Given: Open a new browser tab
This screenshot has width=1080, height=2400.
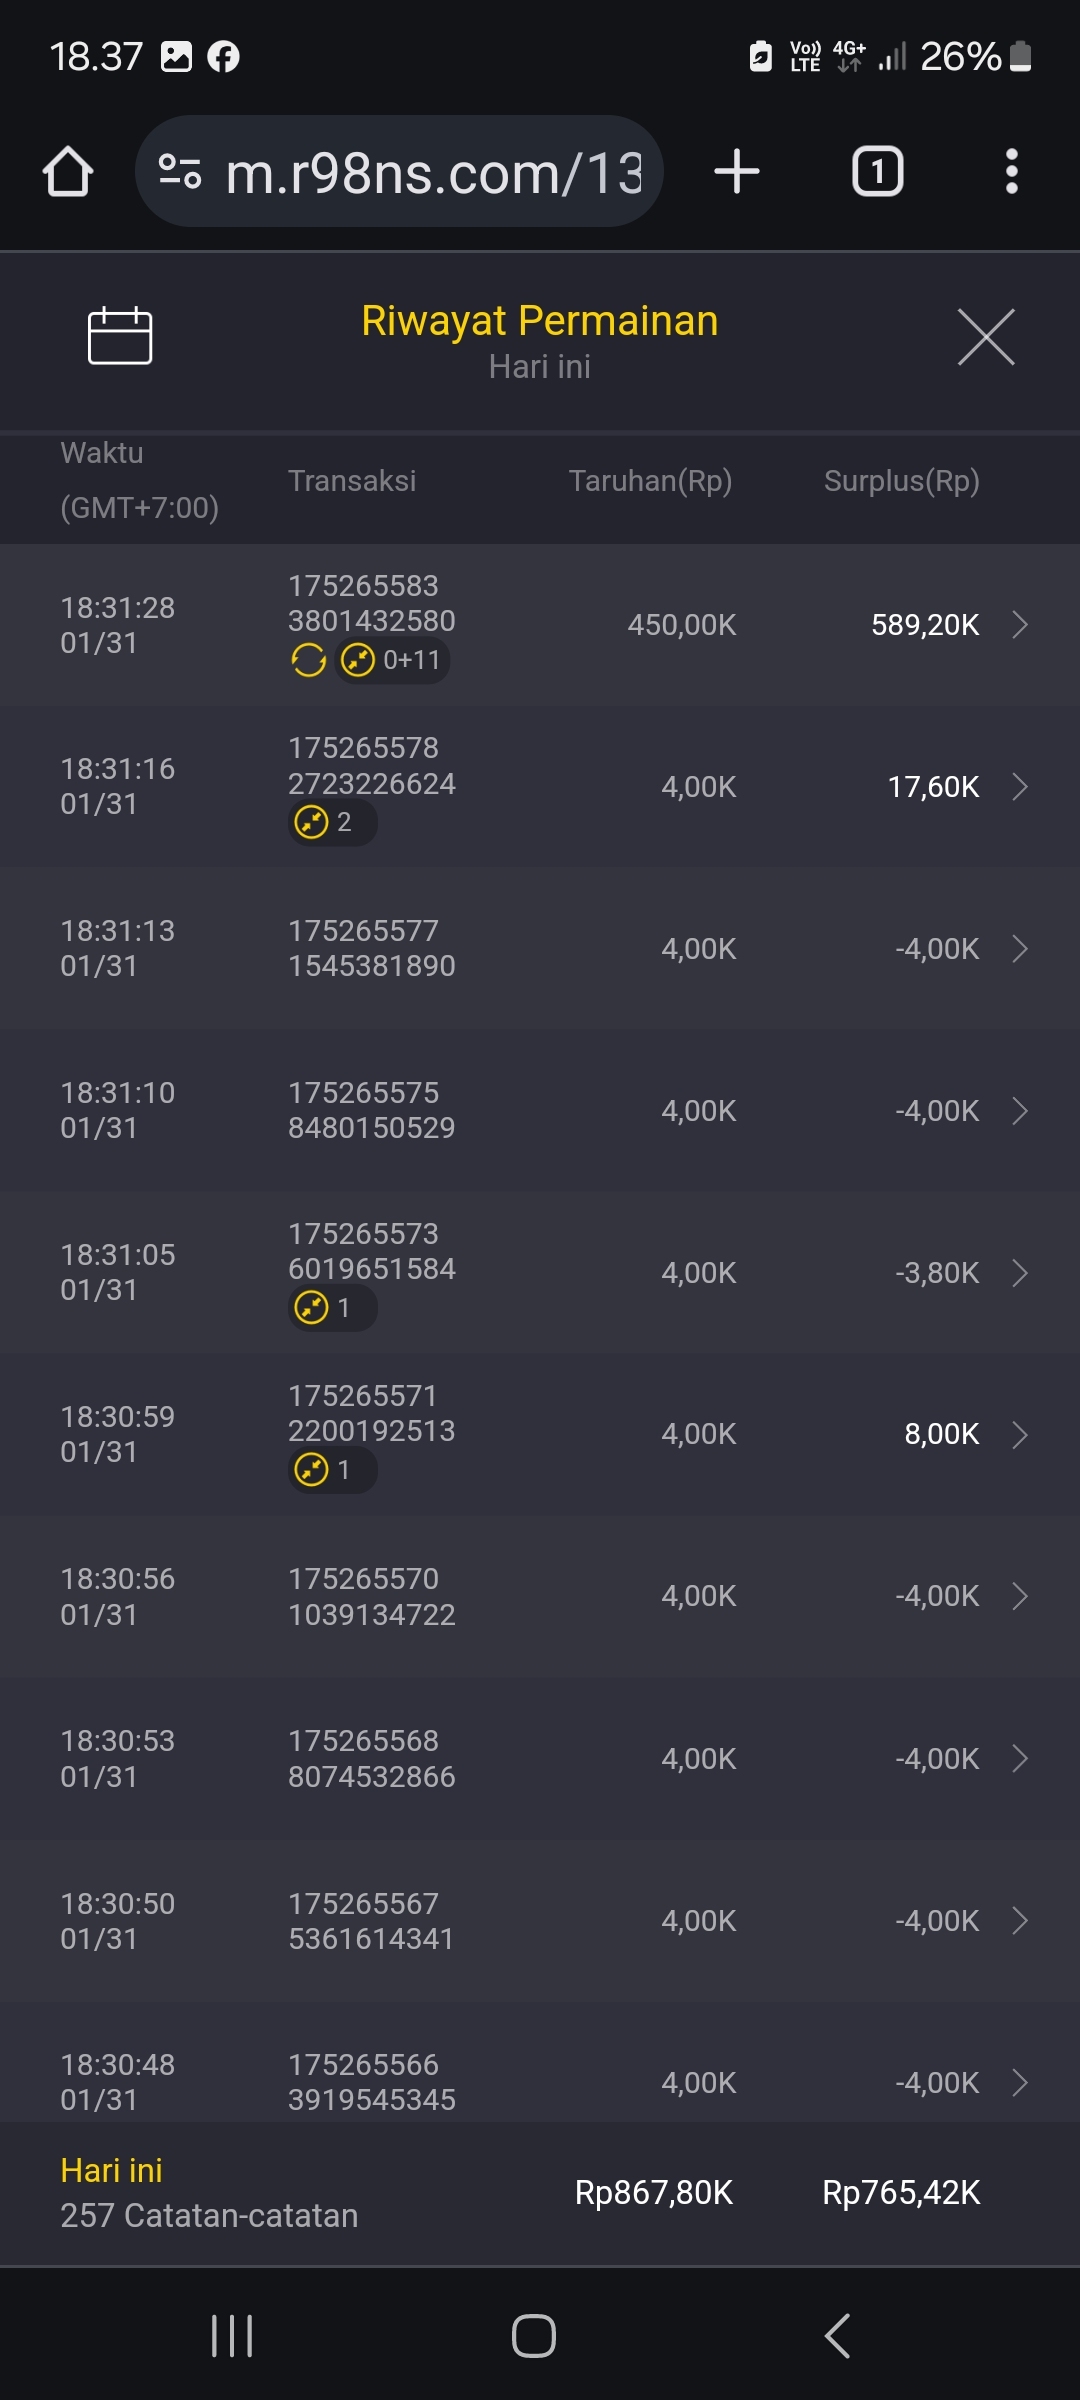Looking at the screenshot, I should 737,171.
